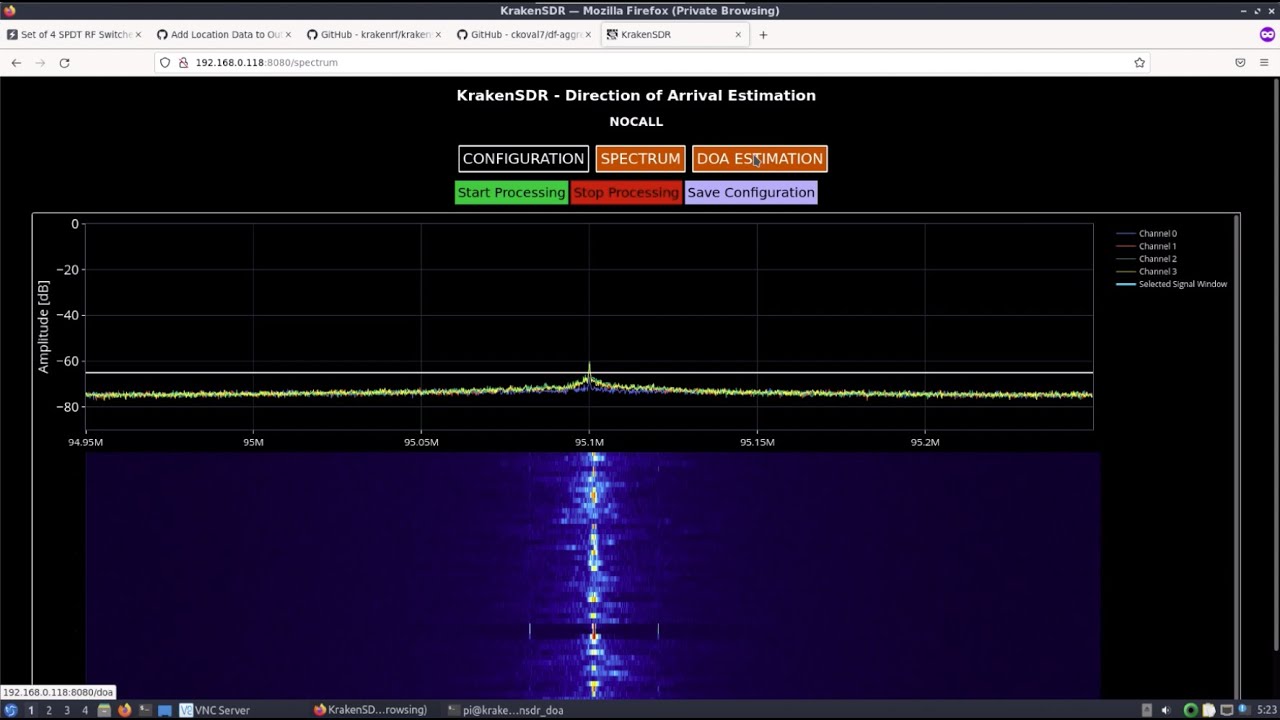Bookmark this page with the star icon

(1139, 62)
